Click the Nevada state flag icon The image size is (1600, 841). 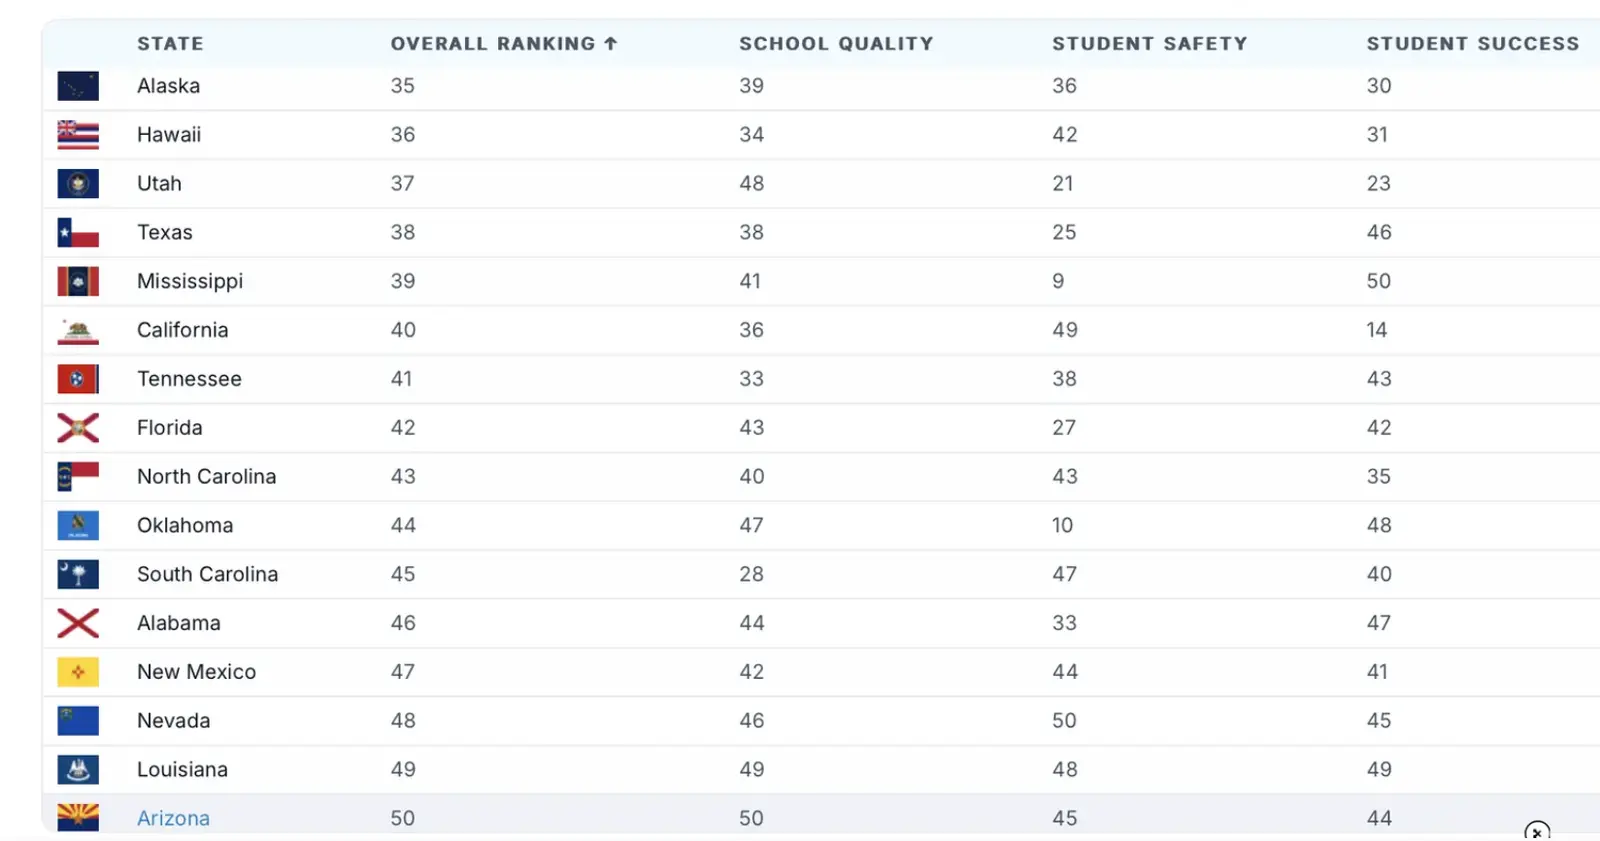click(78, 721)
